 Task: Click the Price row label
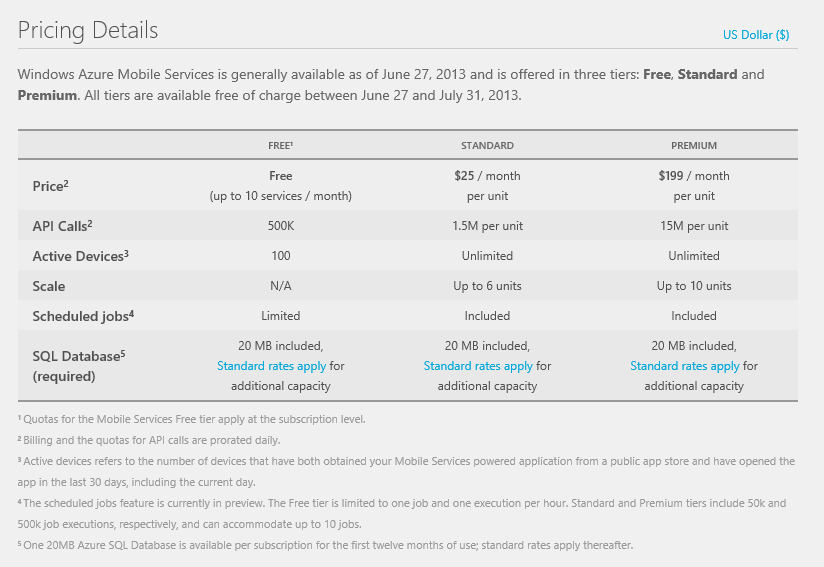[49, 185]
